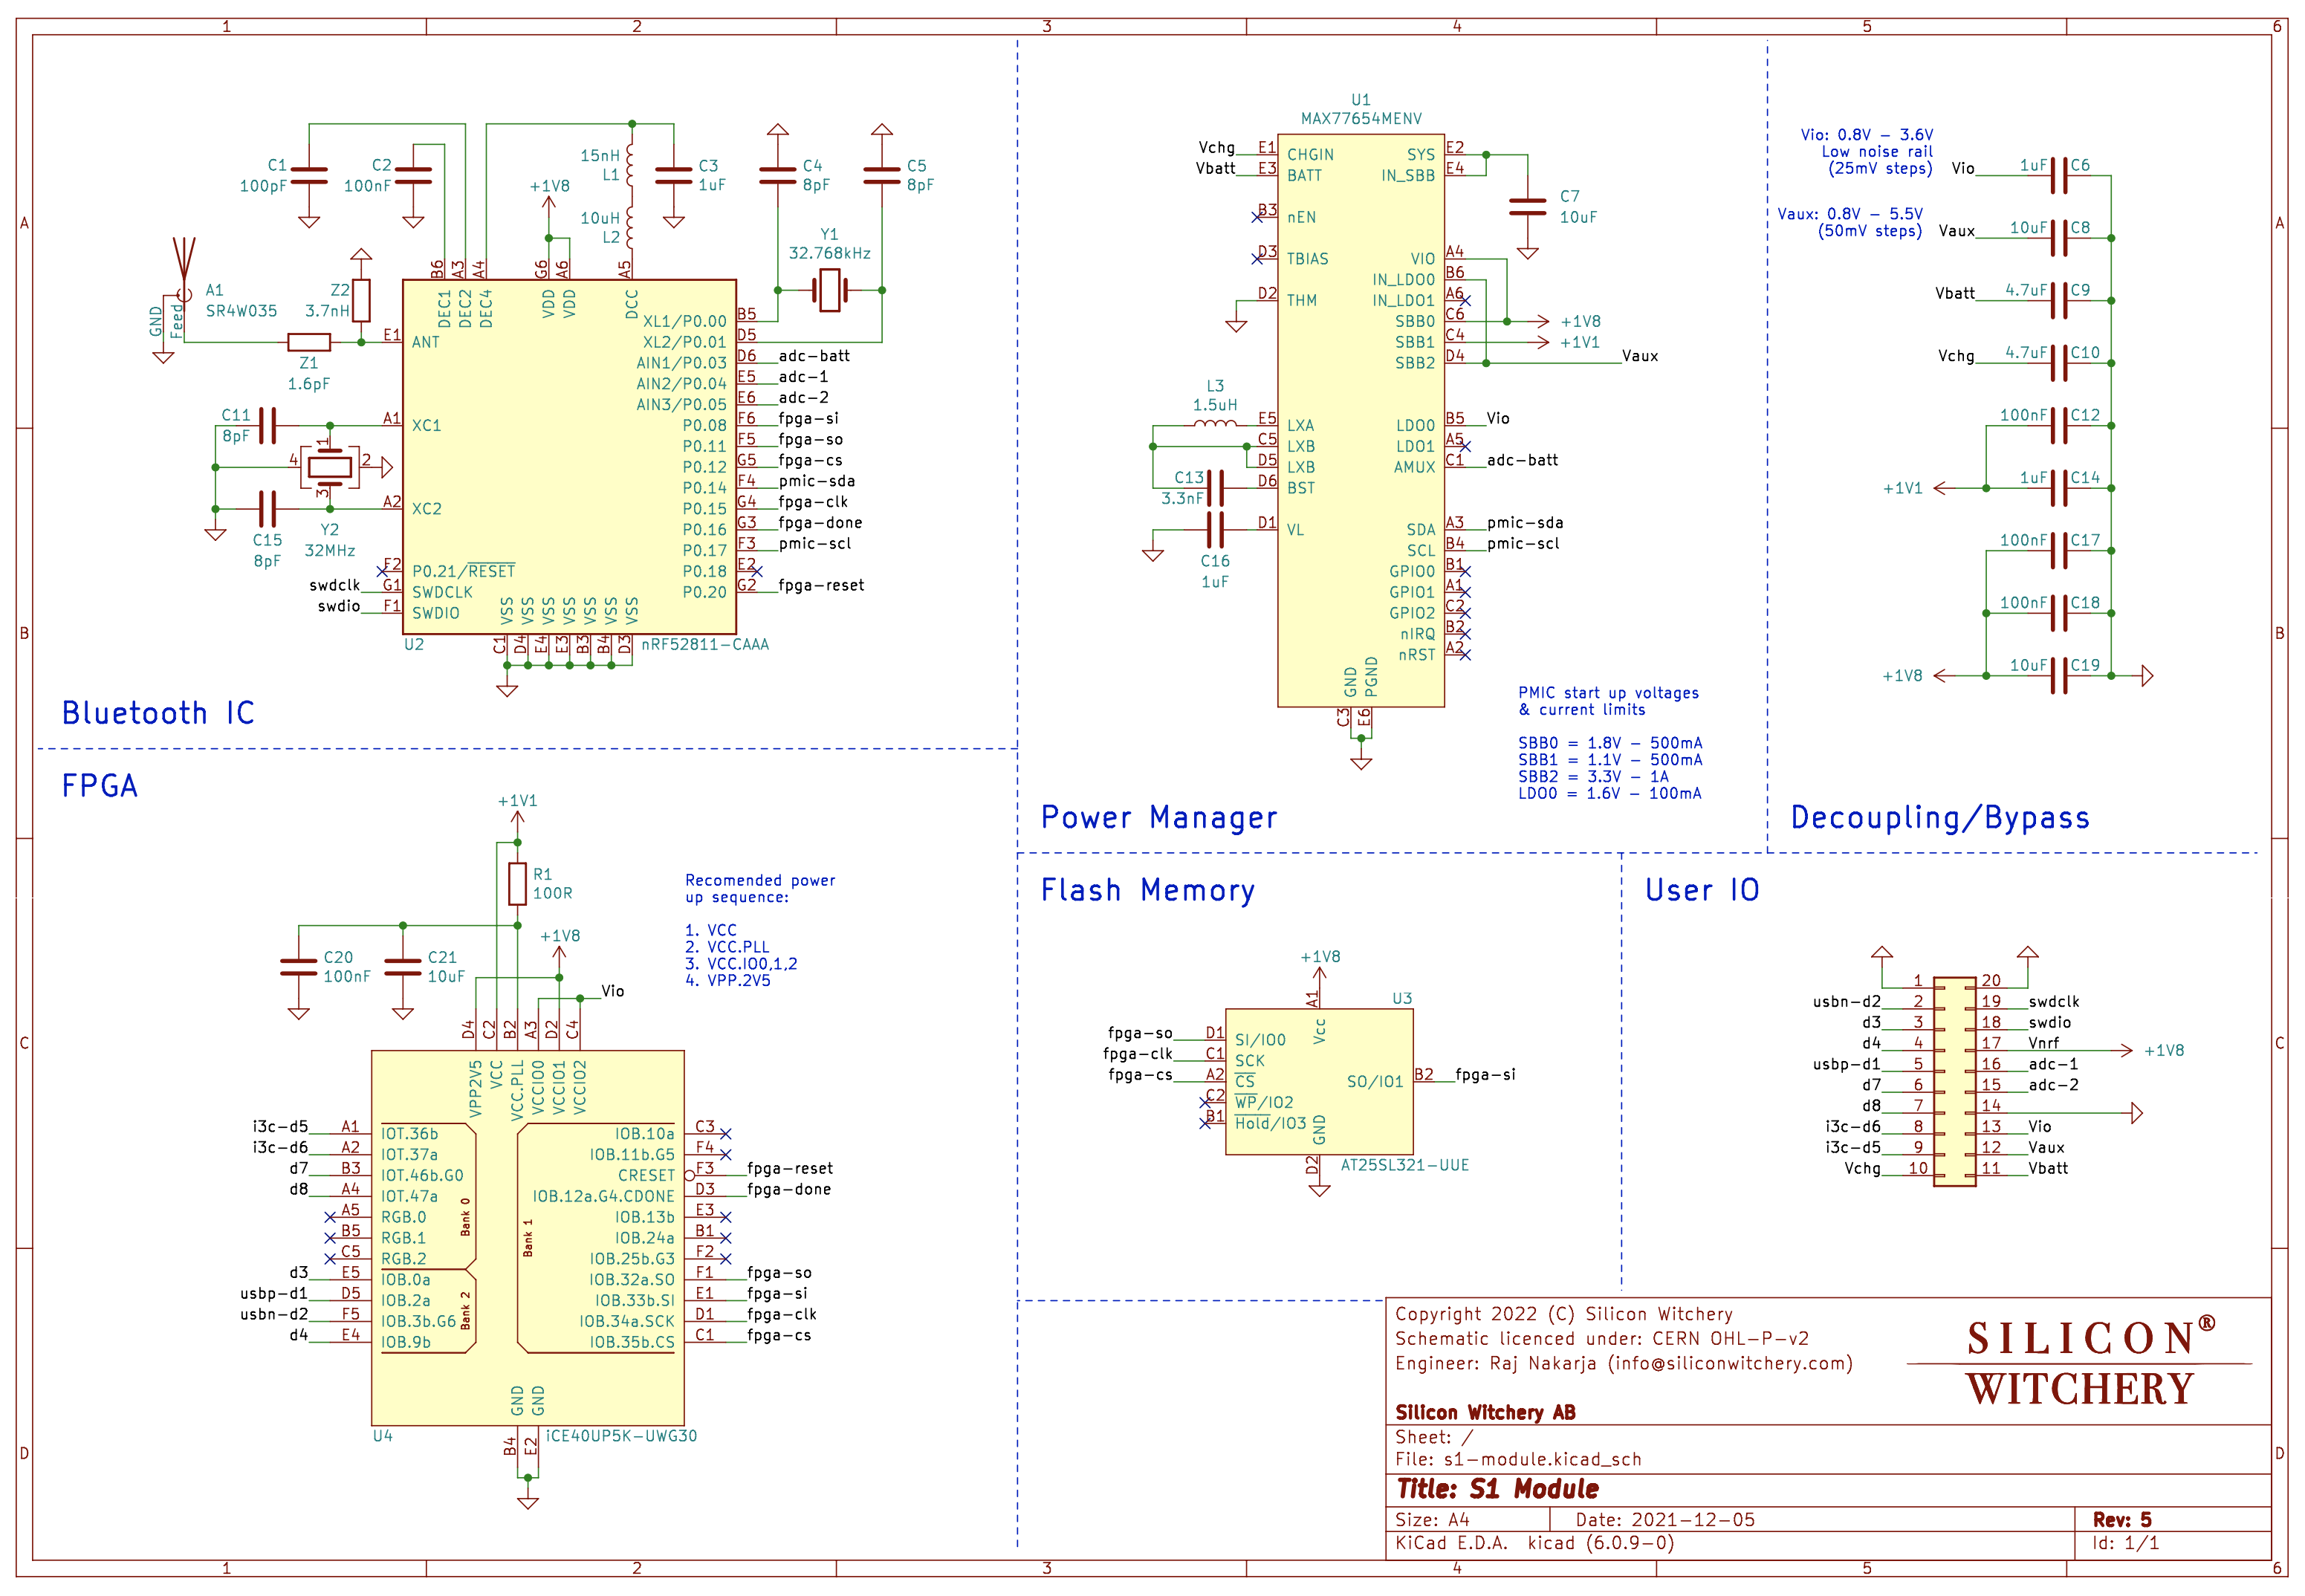The image size is (2305, 1596).
Task: Select the C12 100nF decoupling capacitor
Action: point(2058,425)
